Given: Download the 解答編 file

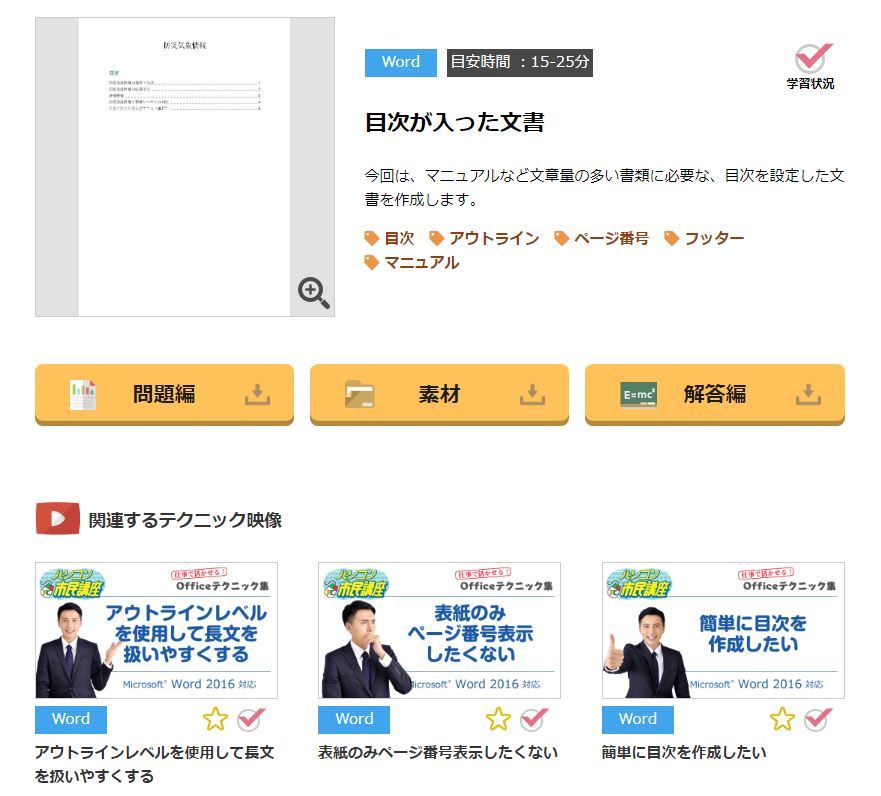Looking at the screenshot, I should tap(714, 394).
